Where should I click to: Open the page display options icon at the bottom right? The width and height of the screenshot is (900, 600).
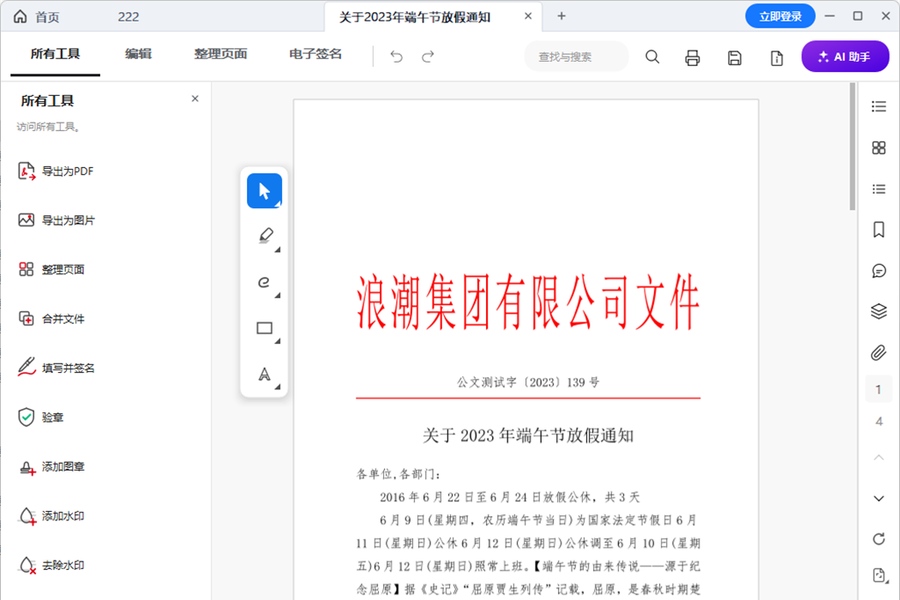880,575
